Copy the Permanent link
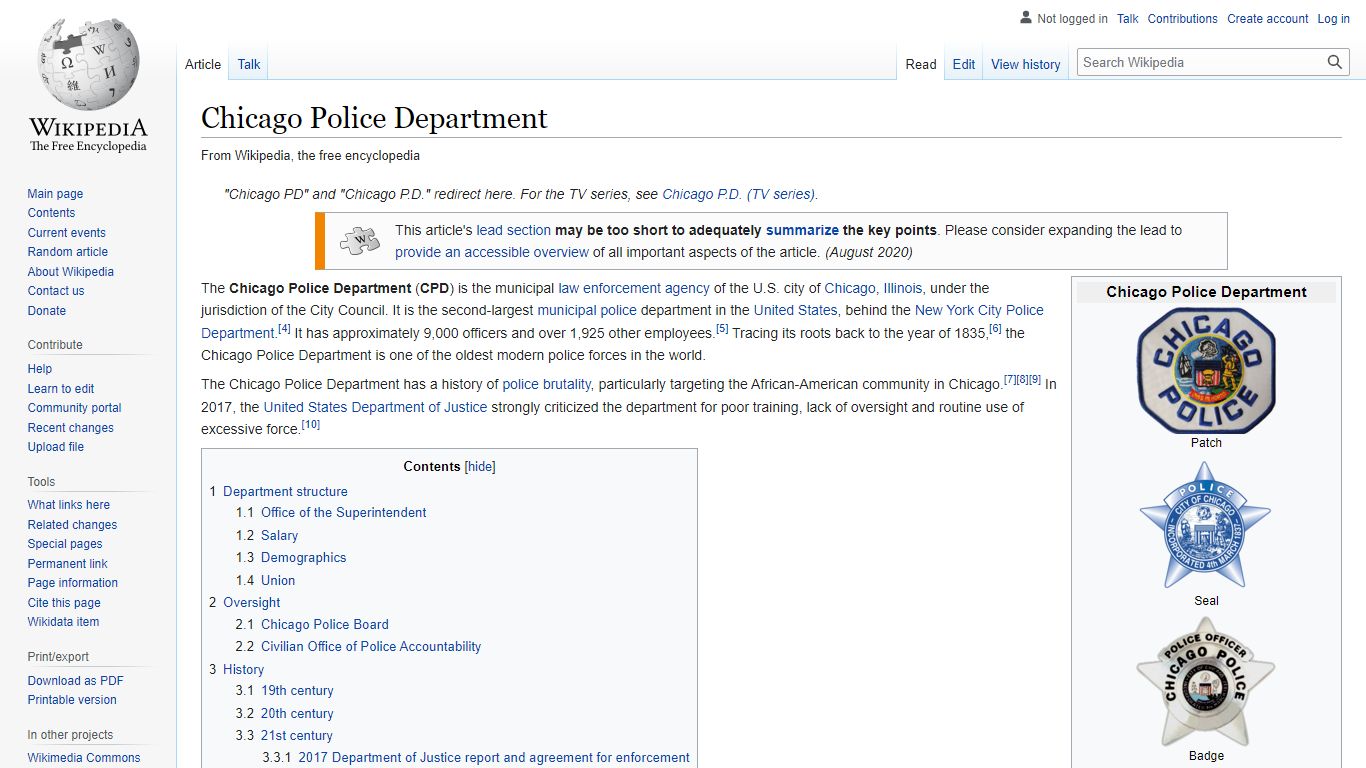 click(x=68, y=564)
